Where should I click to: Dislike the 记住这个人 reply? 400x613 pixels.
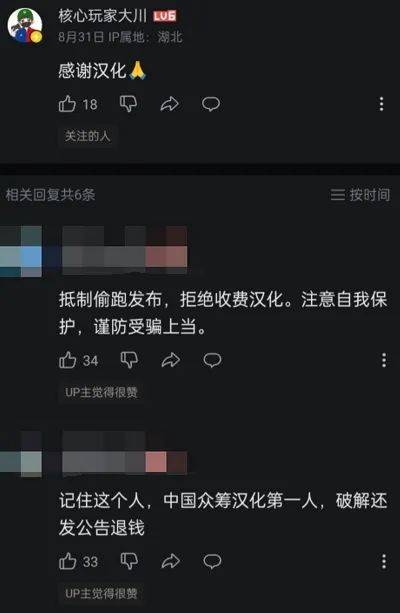coord(129,561)
